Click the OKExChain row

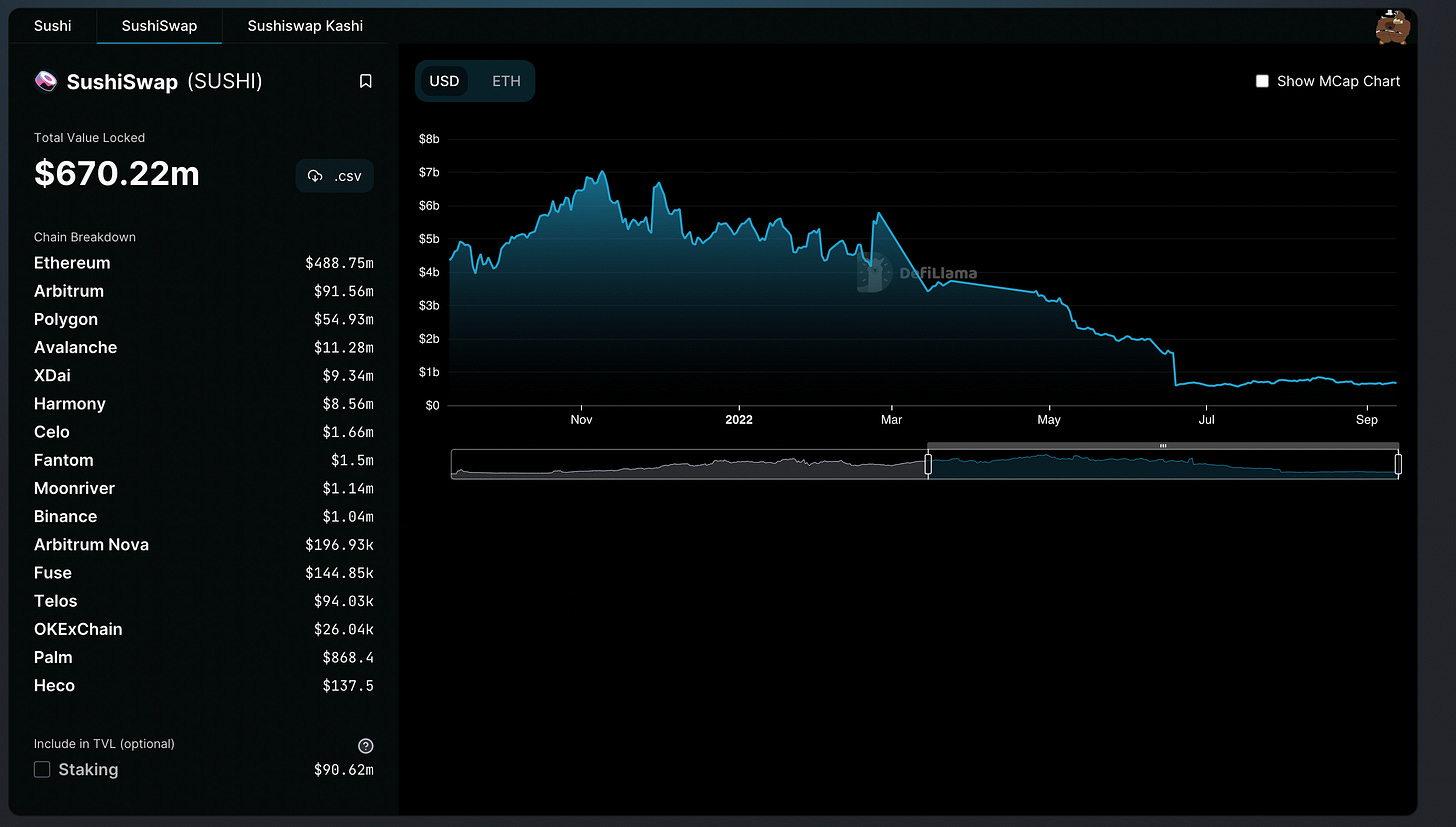(x=204, y=629)
